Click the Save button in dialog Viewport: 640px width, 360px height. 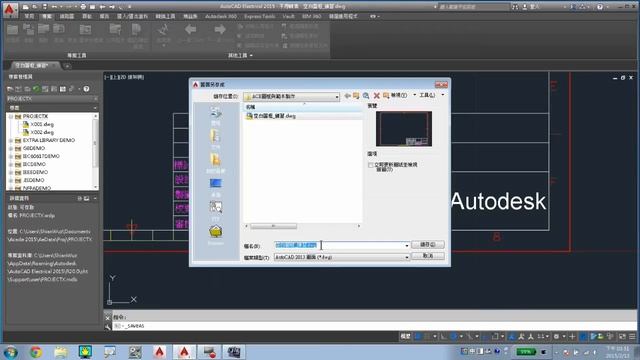click(428, 244)
